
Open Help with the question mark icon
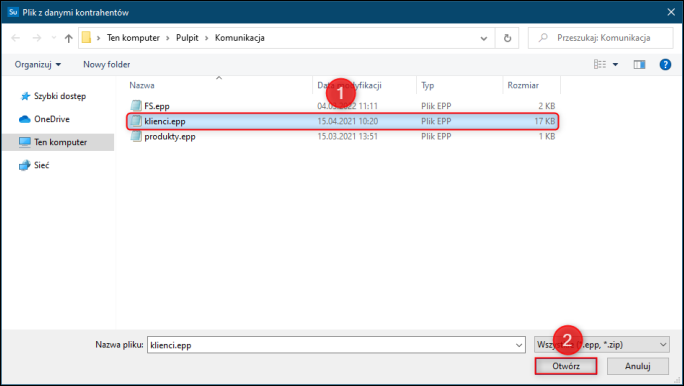(x=665, y=65)
